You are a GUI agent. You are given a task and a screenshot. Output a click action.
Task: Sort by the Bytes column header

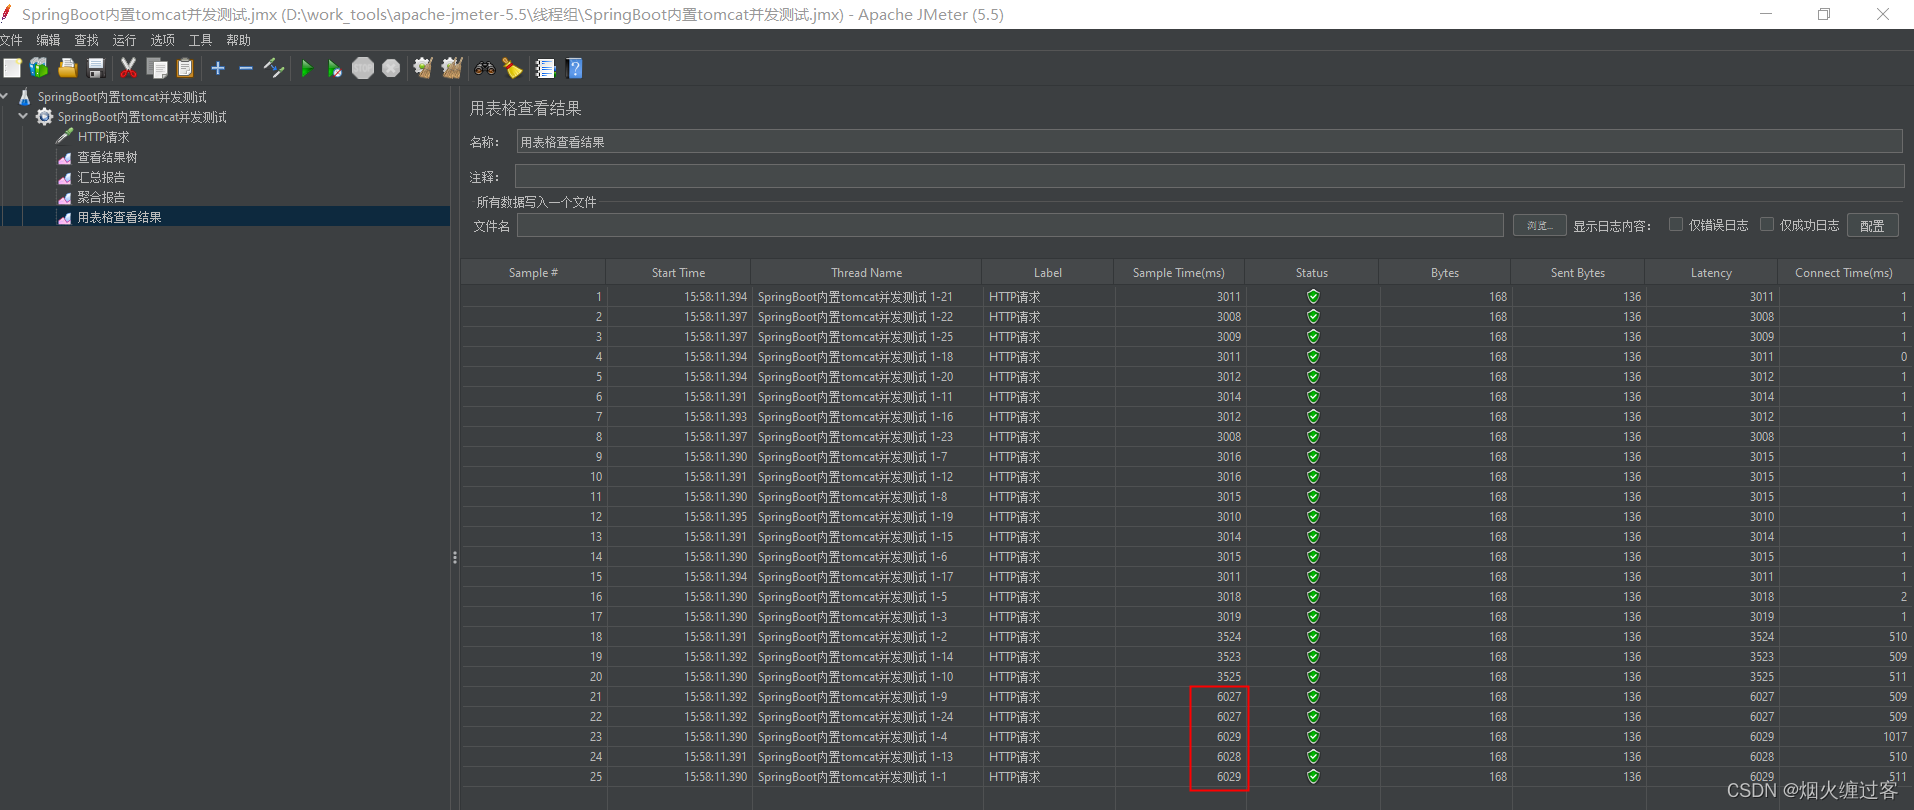pyautogui.click(x=1445, y=273)
